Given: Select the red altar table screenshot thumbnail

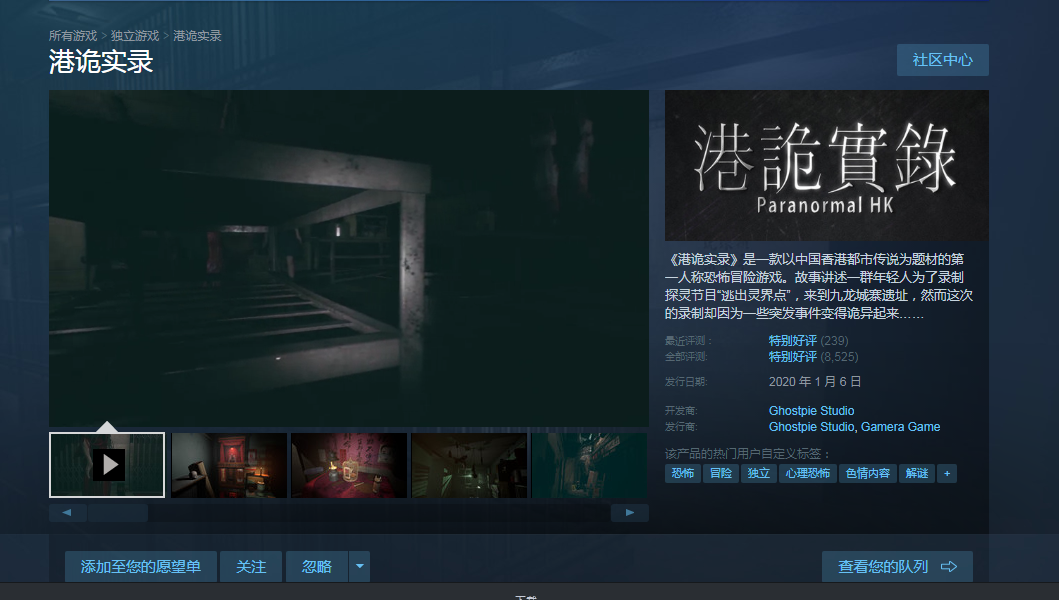Looking at the screenshot, I should pyautogui.click(x=348, y=465).
